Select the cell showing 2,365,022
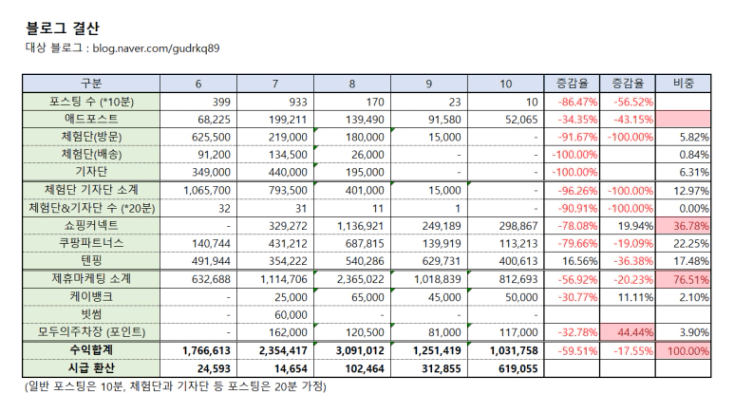 (352, 279)
